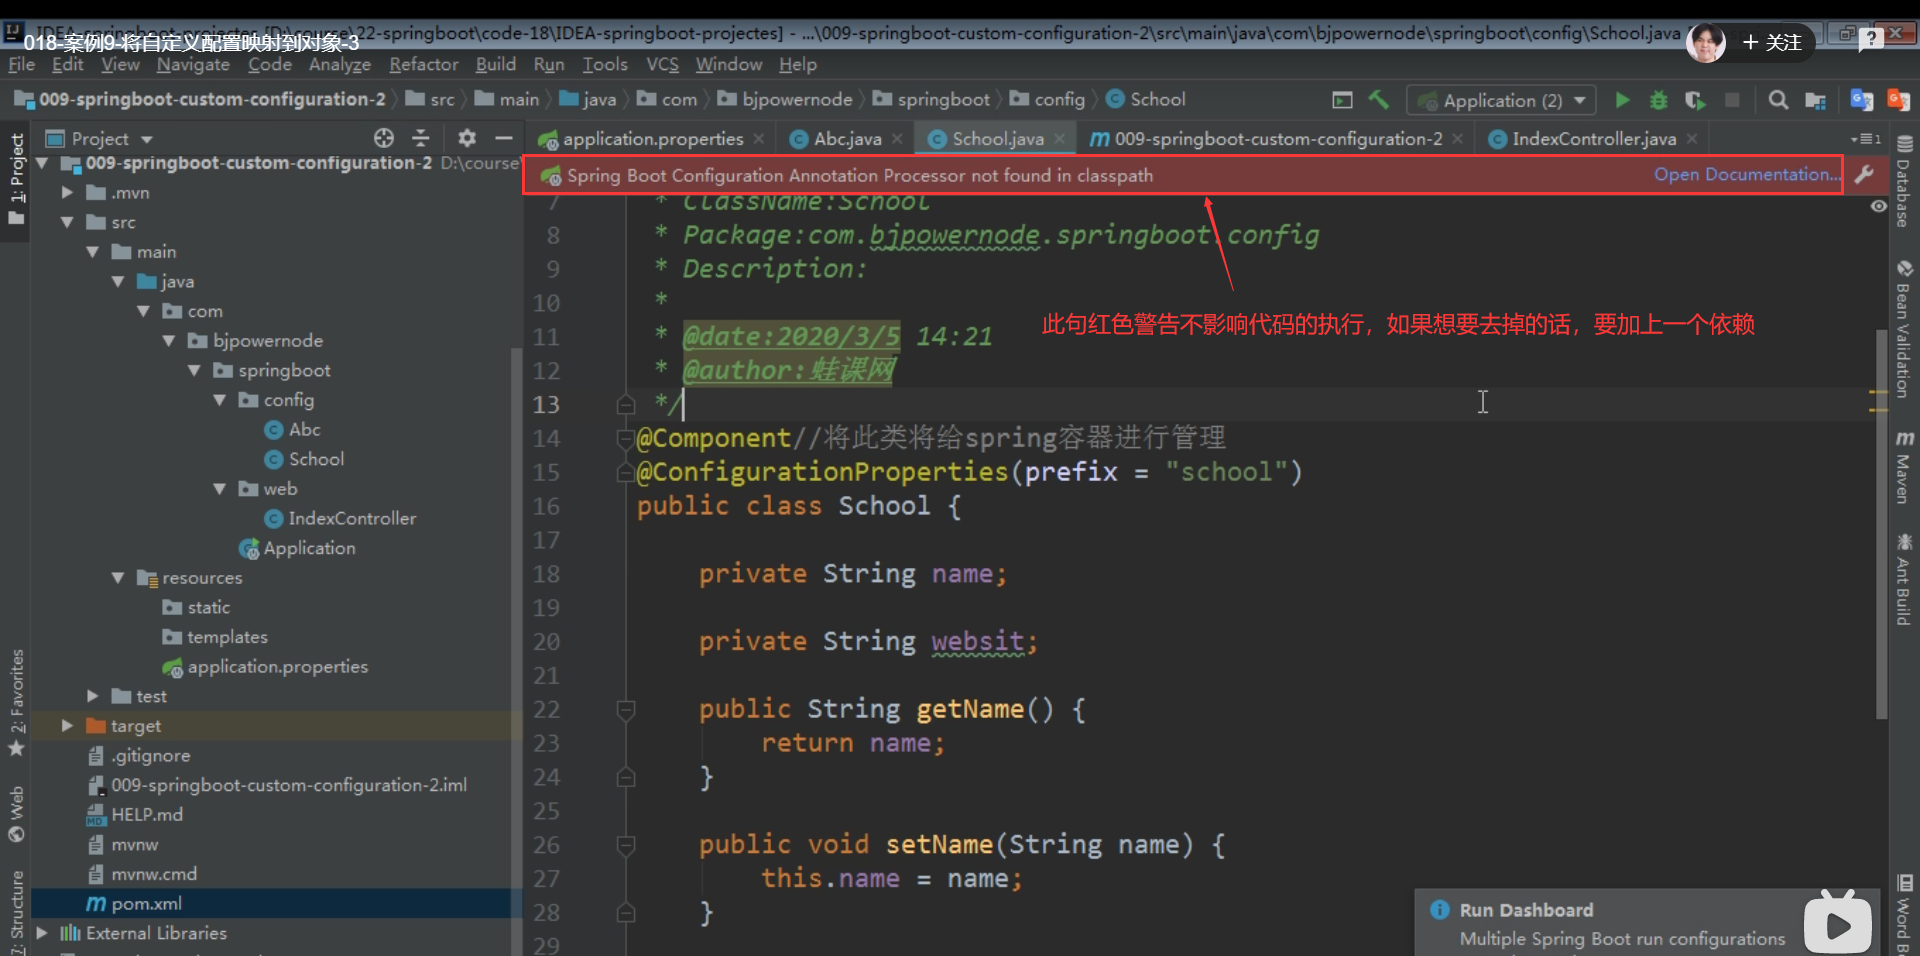Hide the Project tool window
Image resolution: width=1920 pixels, height=956 pixels.
[x=504, y=138]
